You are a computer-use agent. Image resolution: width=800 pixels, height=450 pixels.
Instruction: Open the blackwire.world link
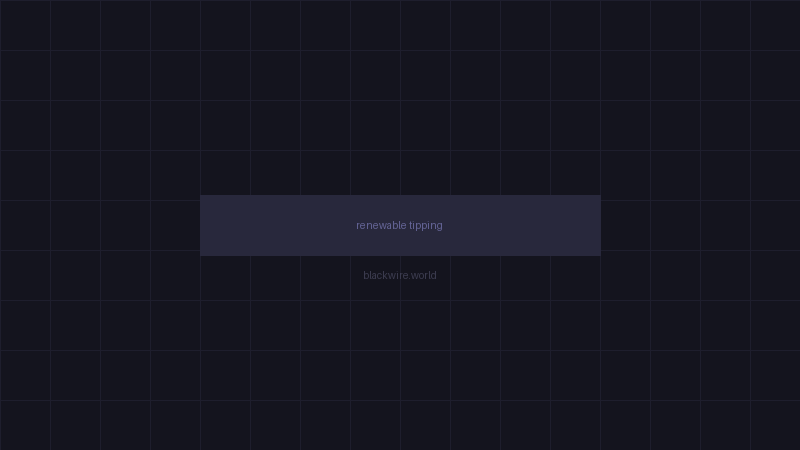400,275
